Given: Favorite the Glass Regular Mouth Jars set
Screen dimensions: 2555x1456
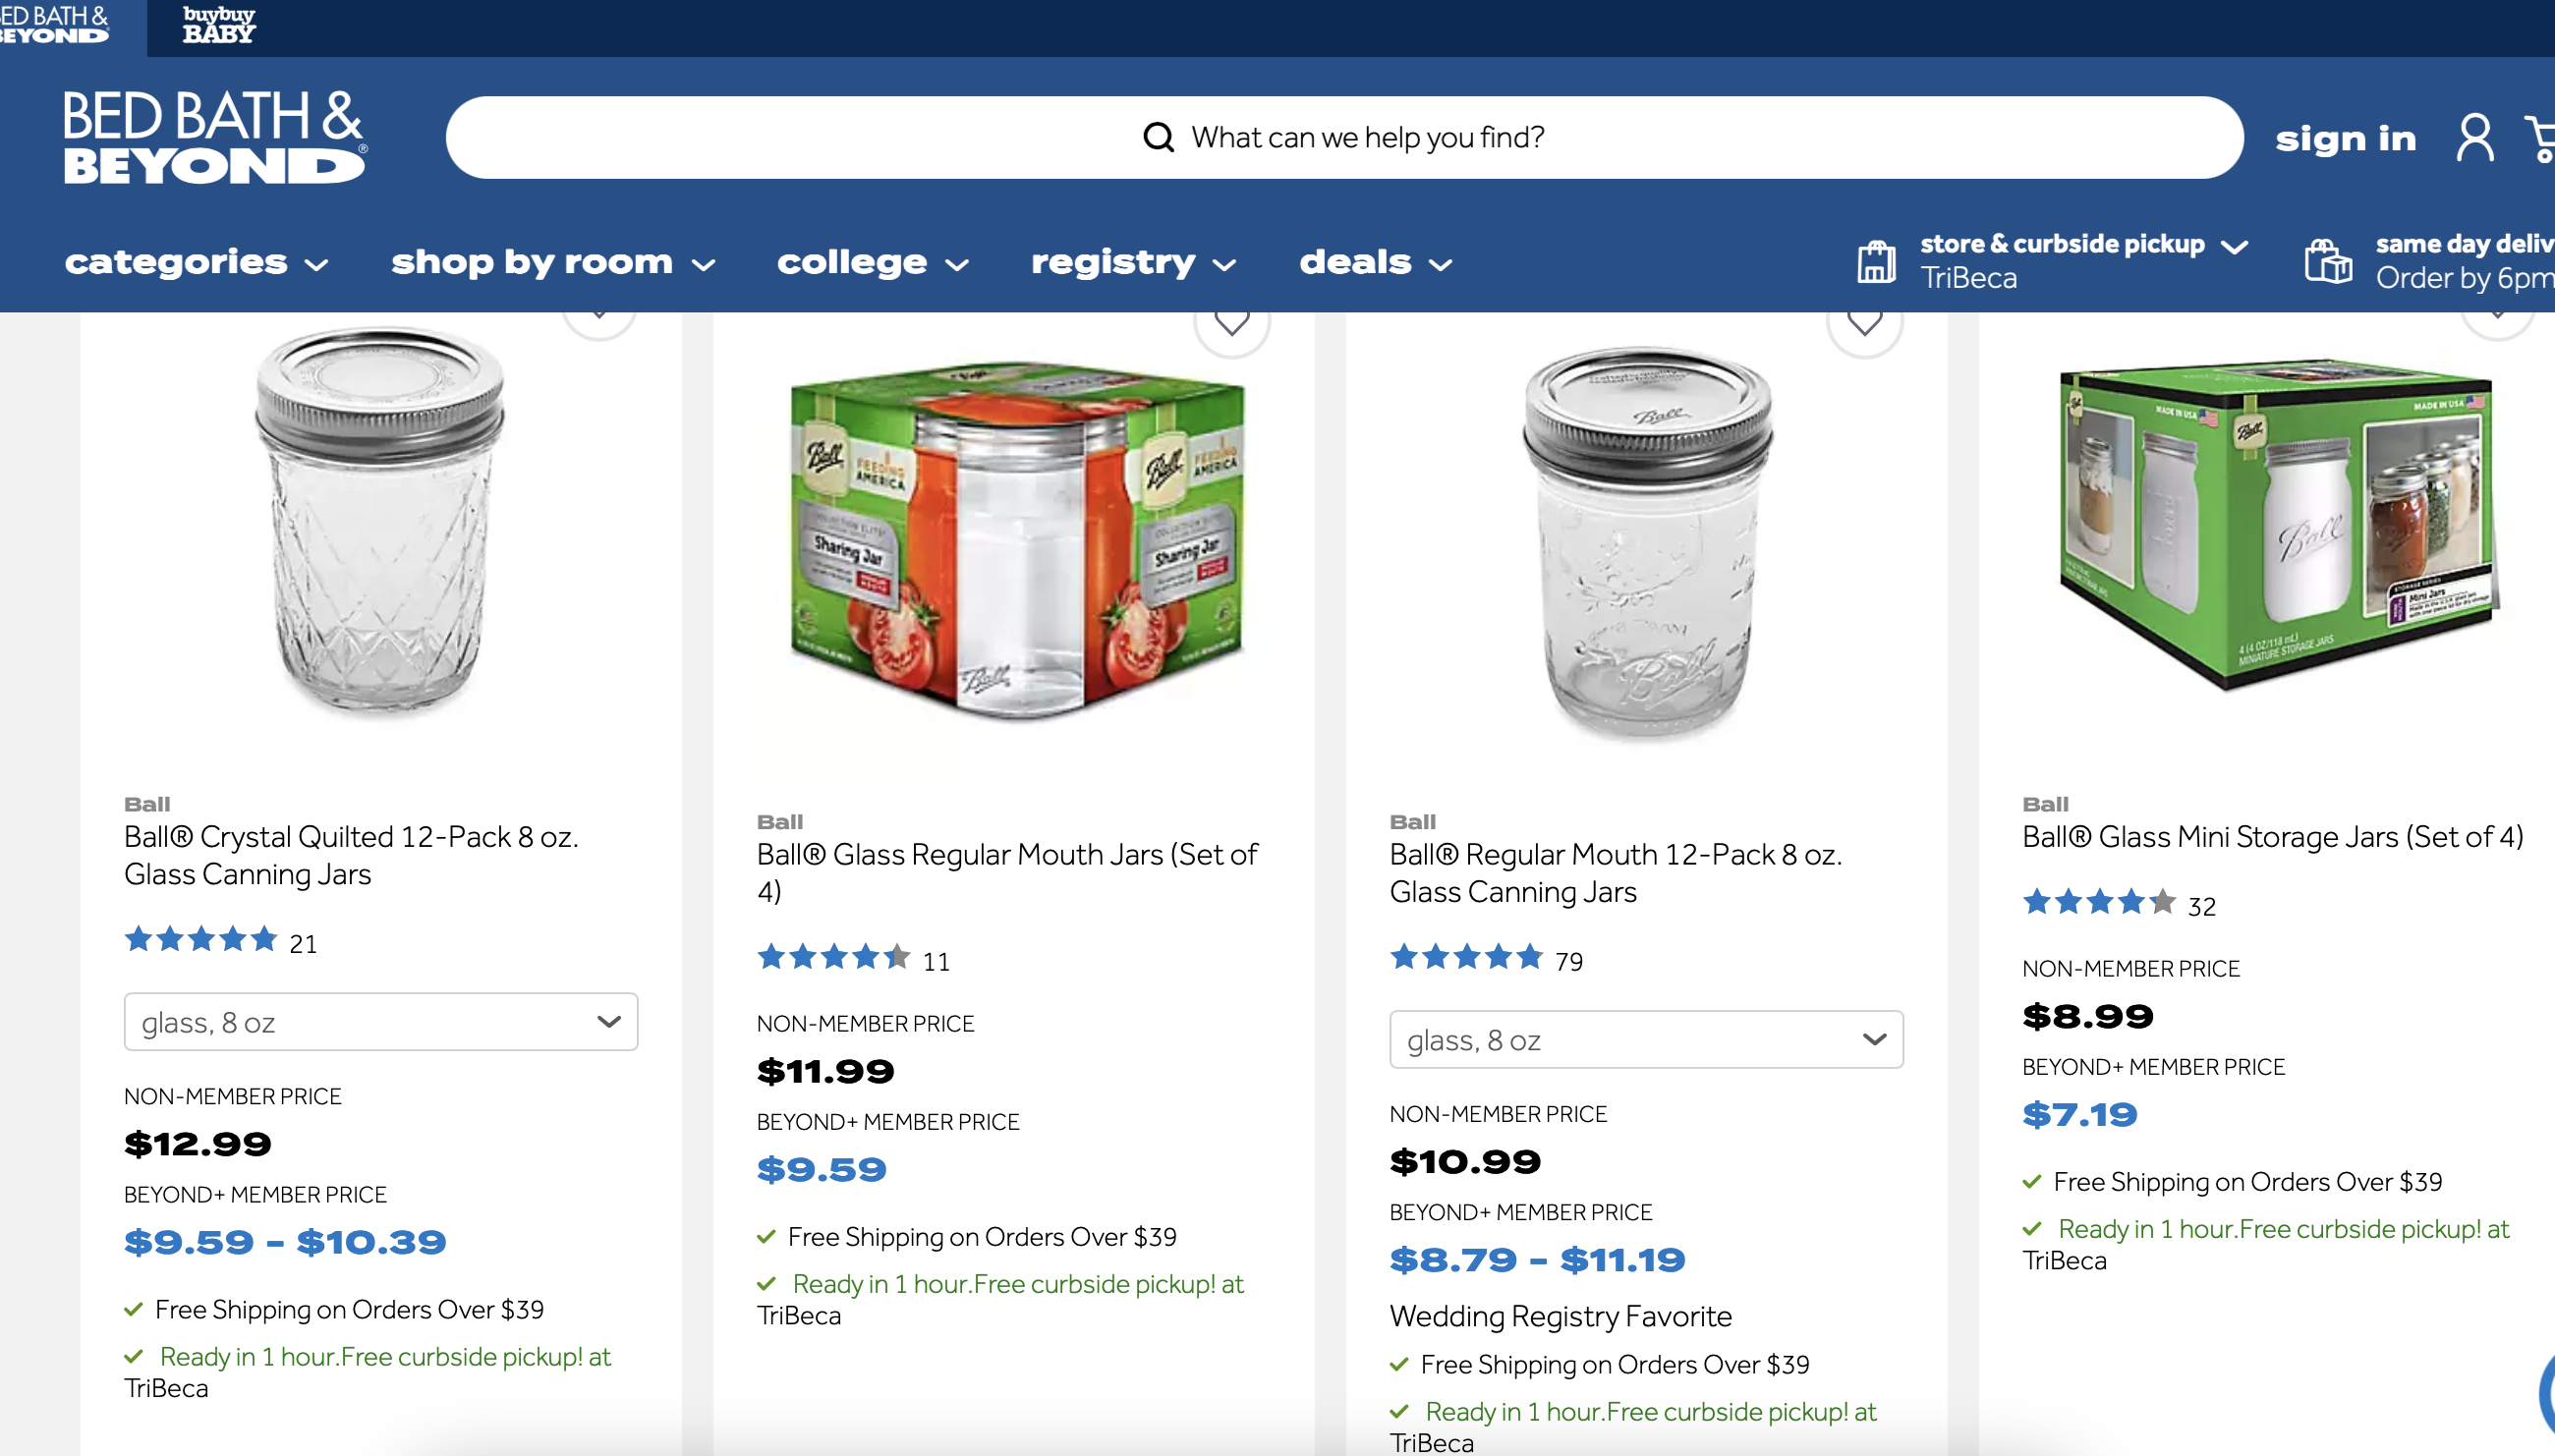Looking at the screenshot, I should pyautogui.click(x=1232, y=322).
